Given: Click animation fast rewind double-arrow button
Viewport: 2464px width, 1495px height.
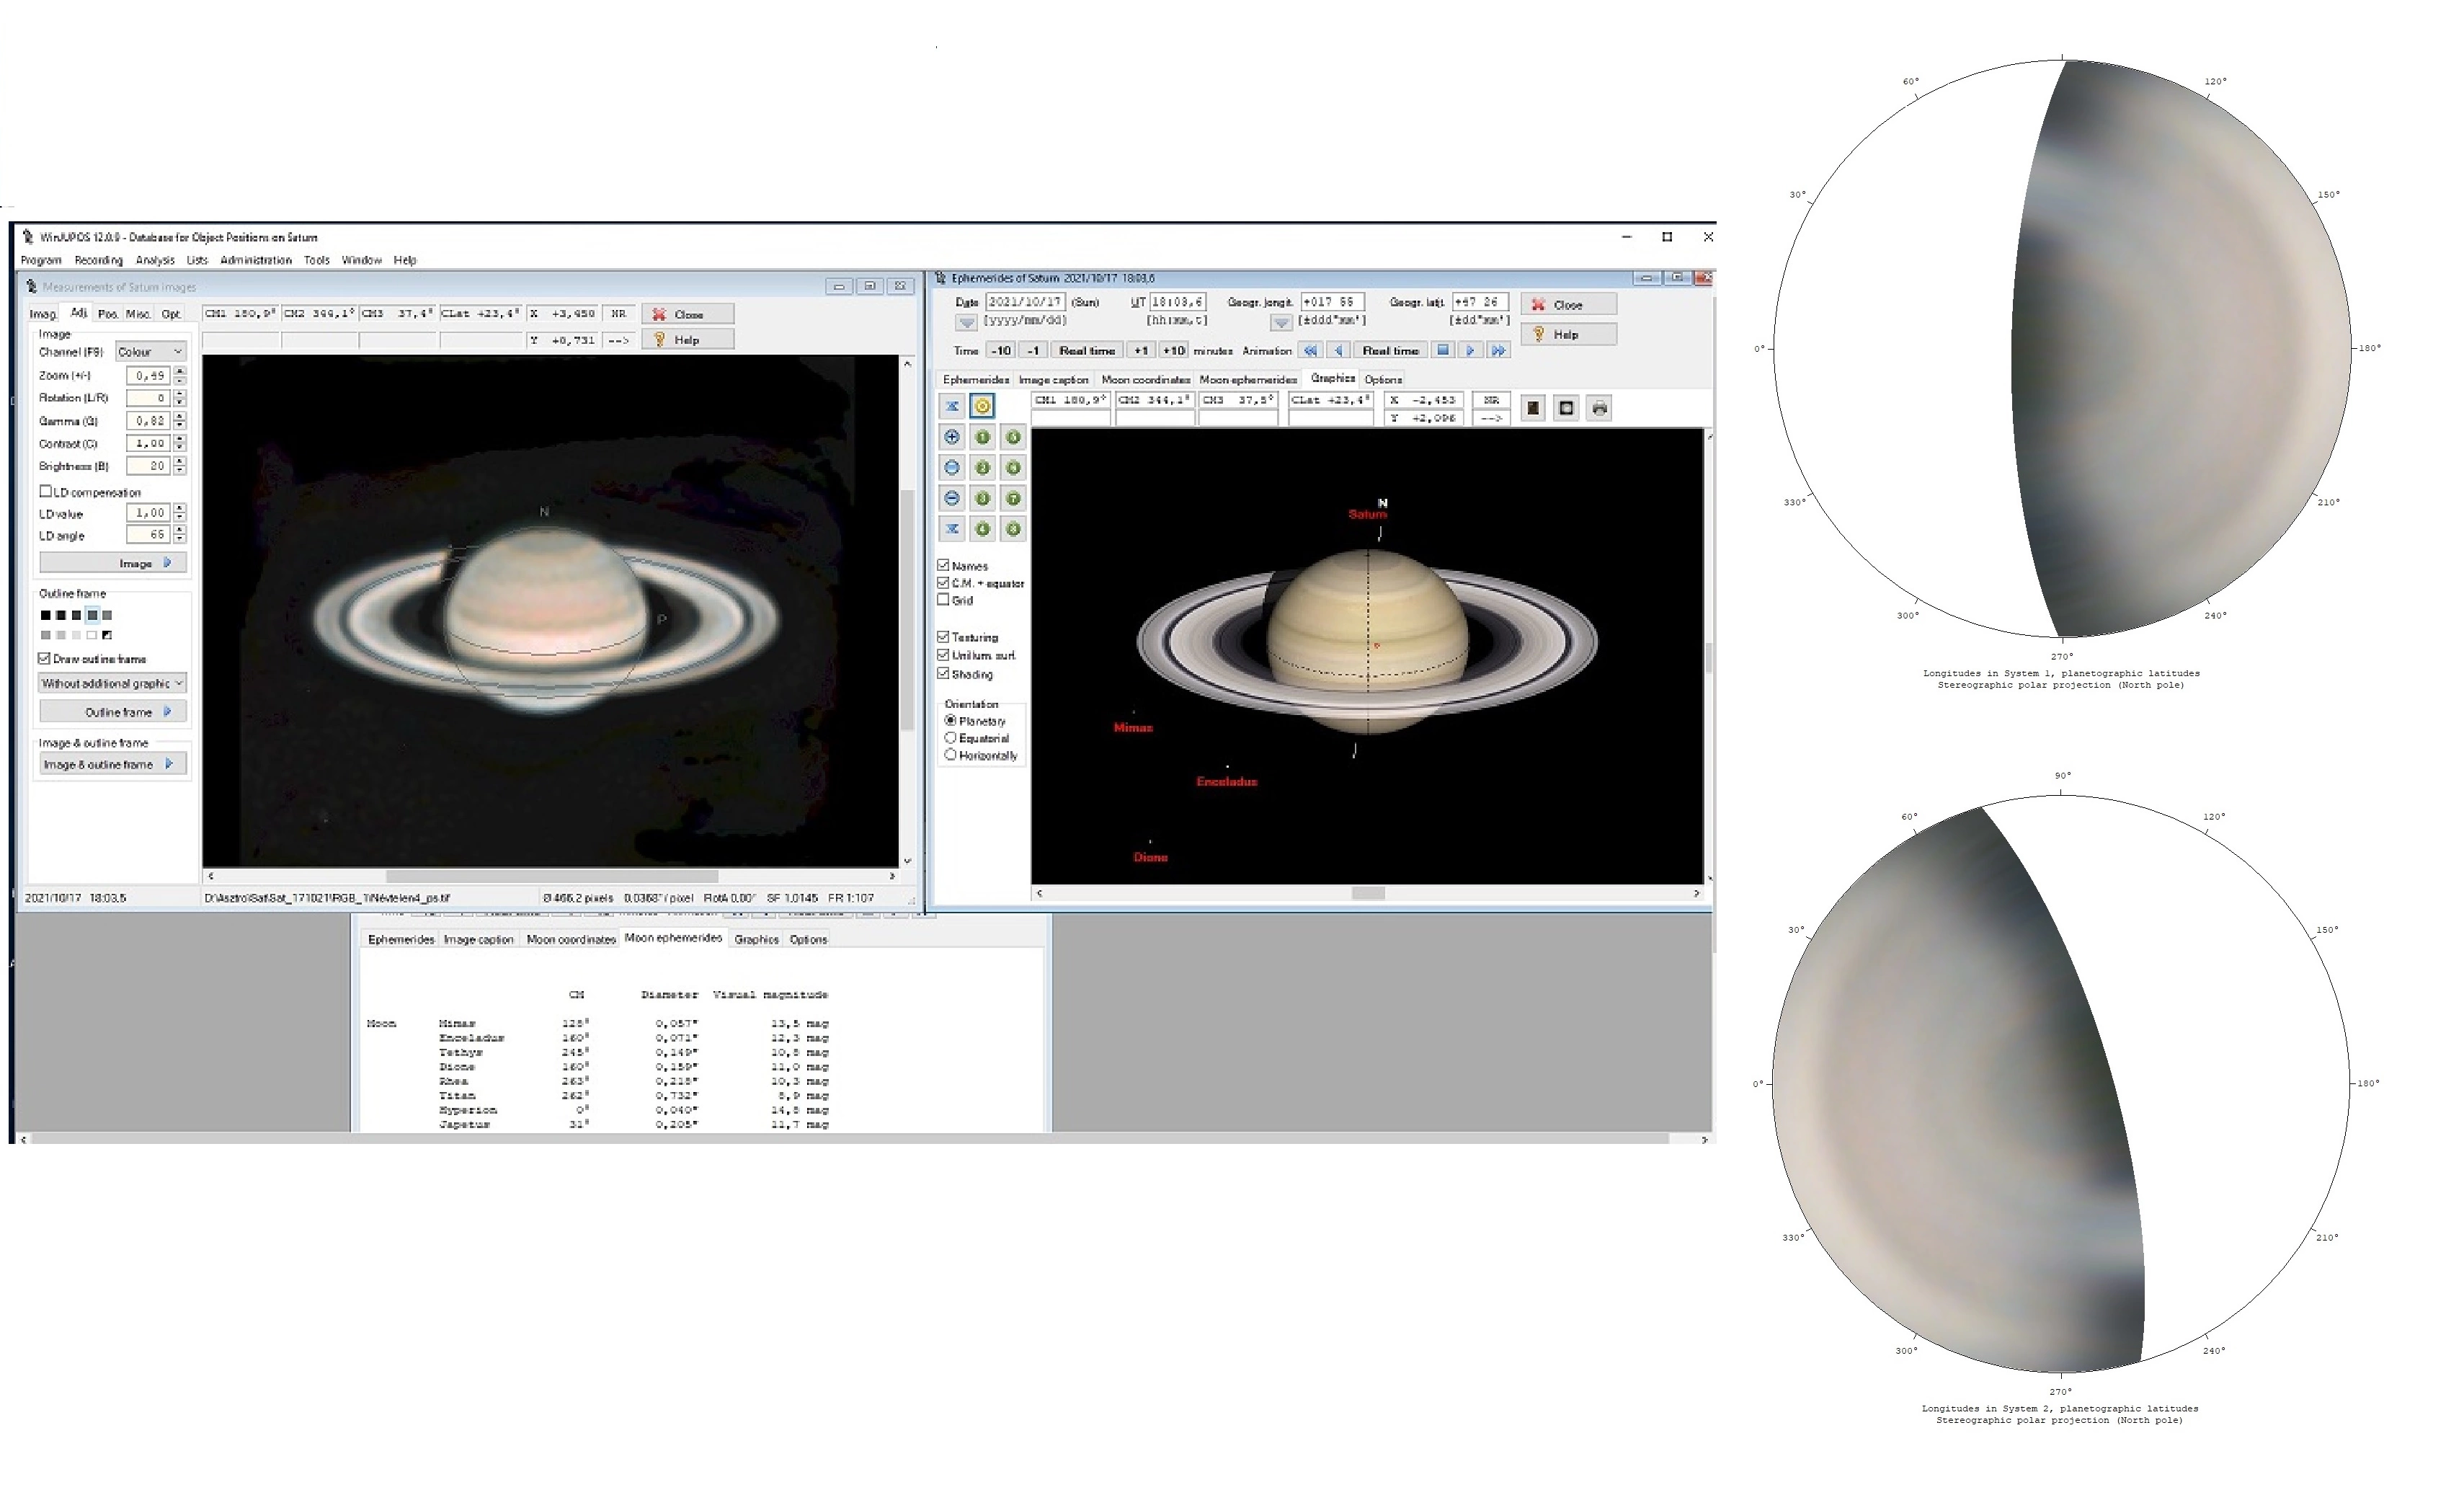Looking at the screenshot, I should point(1309,351).
